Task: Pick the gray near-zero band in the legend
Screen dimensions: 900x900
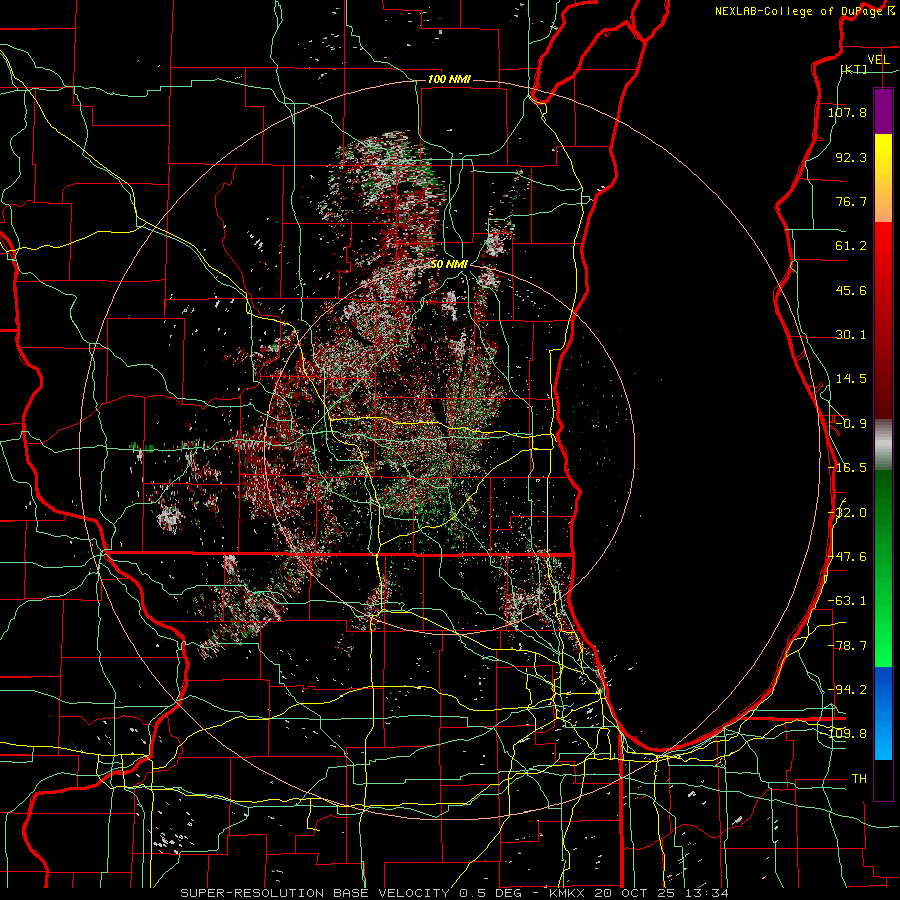Action: point(883,445)
